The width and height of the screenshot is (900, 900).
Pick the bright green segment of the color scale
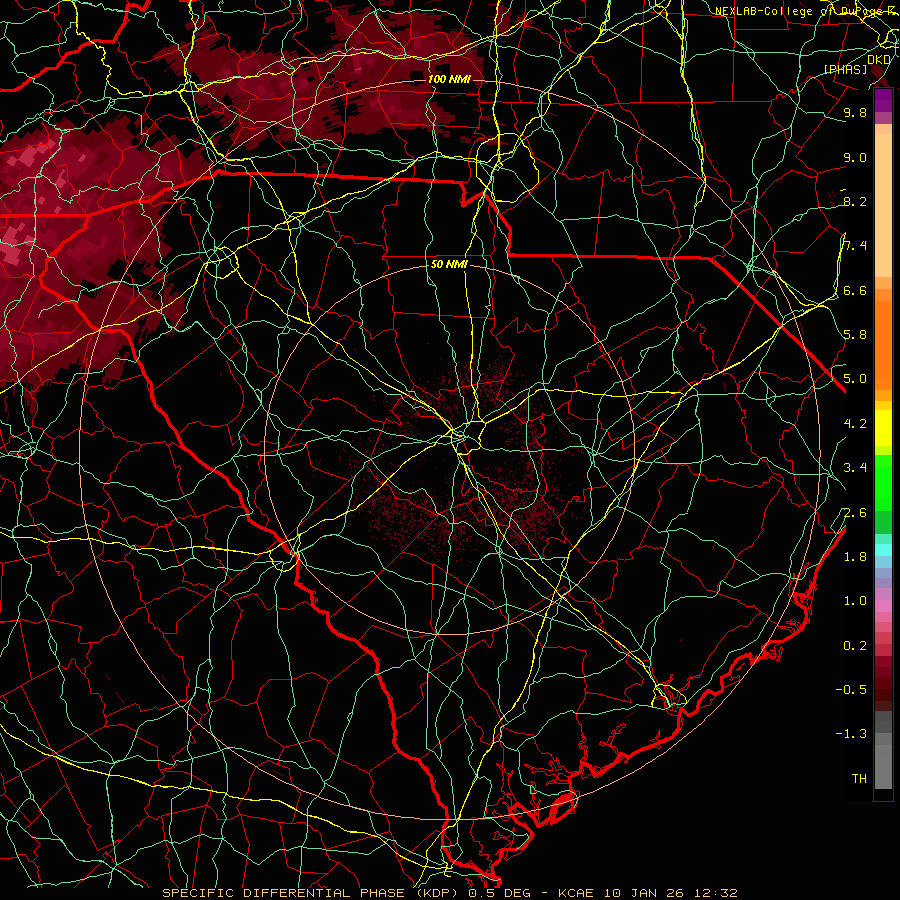tap(883, 482)
